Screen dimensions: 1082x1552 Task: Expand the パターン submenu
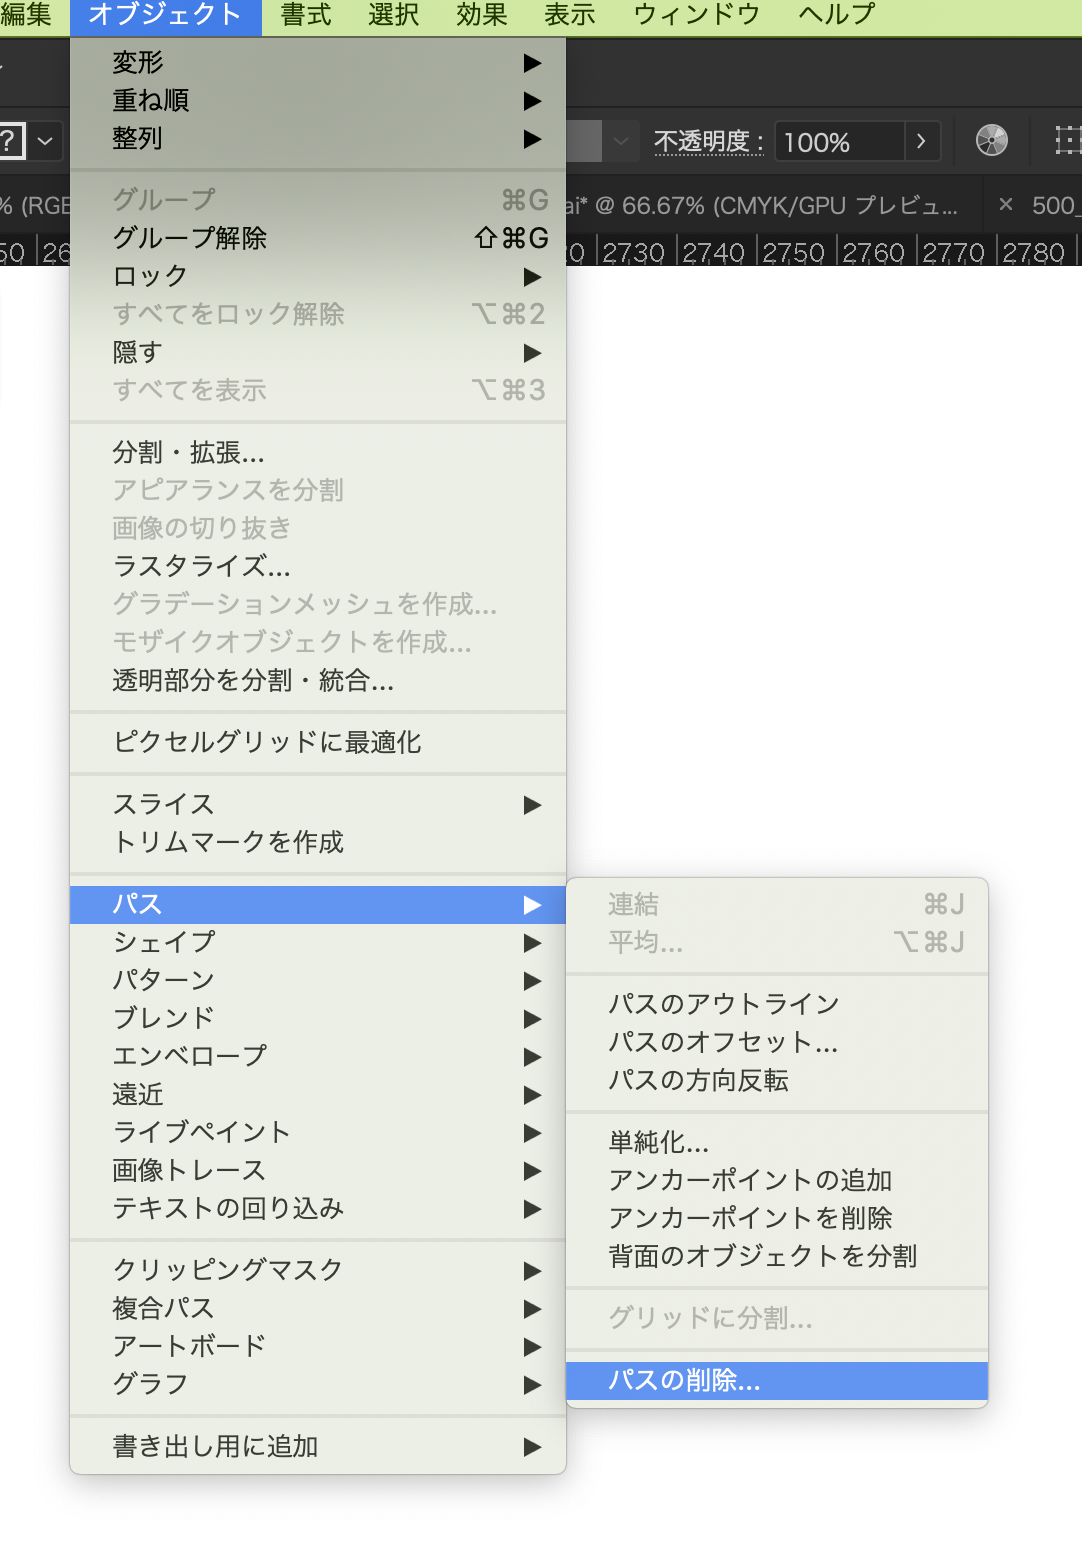318,981
